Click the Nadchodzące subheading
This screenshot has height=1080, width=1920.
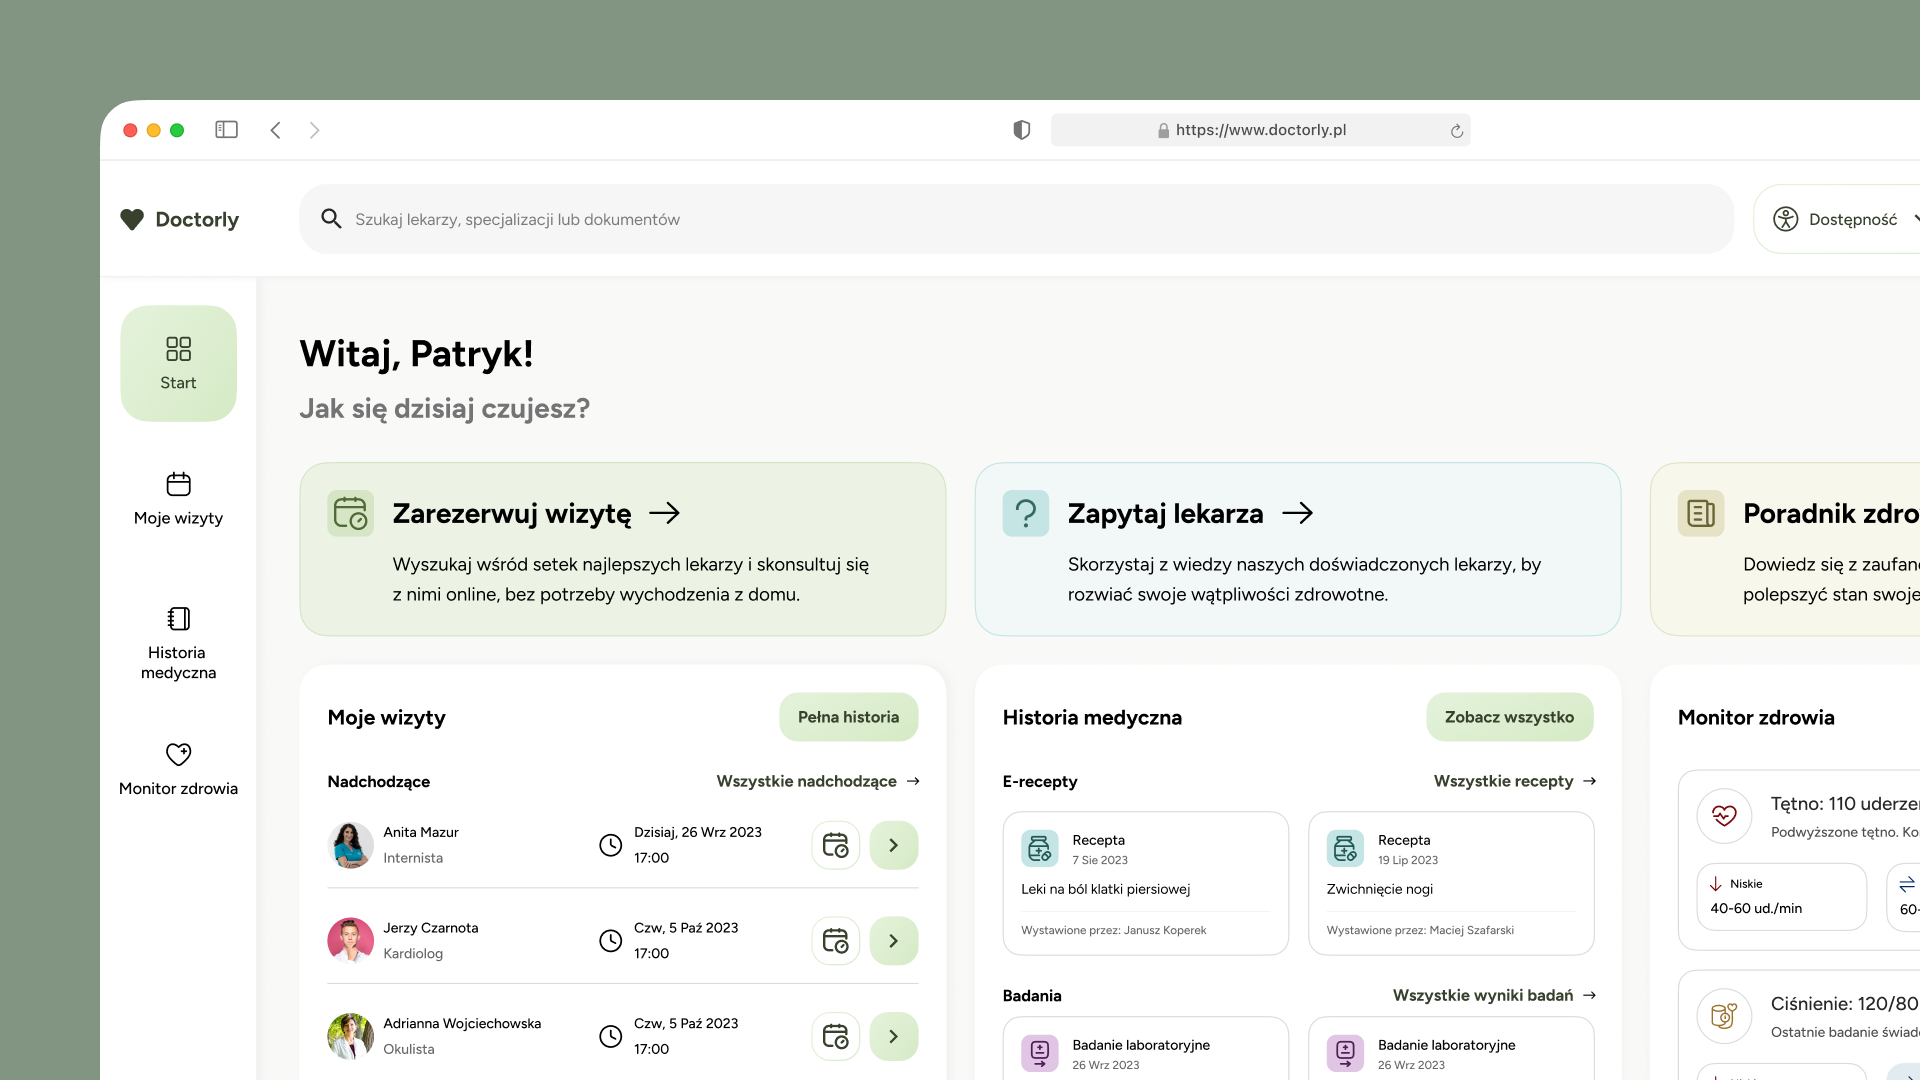click(379, 781)
